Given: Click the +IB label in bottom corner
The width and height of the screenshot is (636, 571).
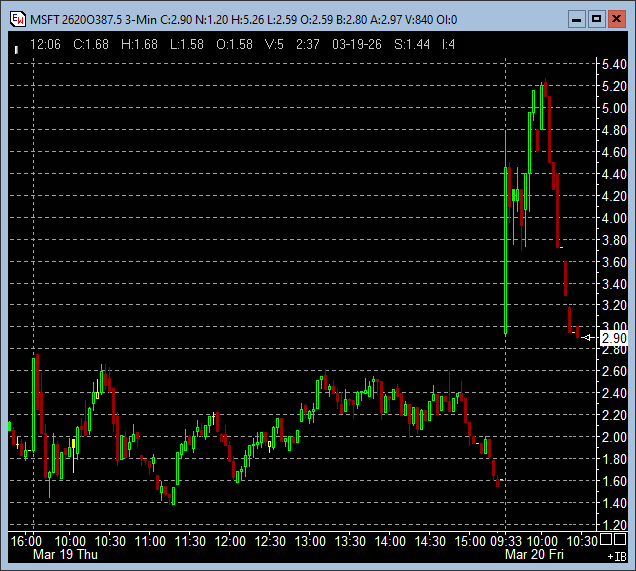Looking at the screenshot, I should (x=615, y=556).
